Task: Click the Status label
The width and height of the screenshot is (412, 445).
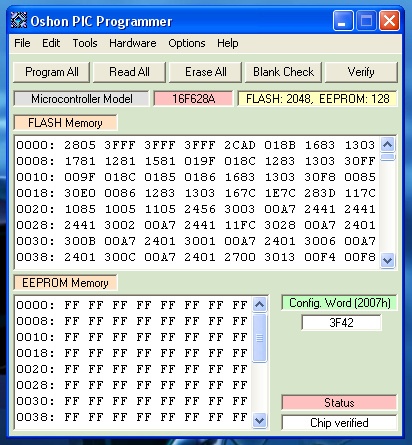Action: point(339,403)
